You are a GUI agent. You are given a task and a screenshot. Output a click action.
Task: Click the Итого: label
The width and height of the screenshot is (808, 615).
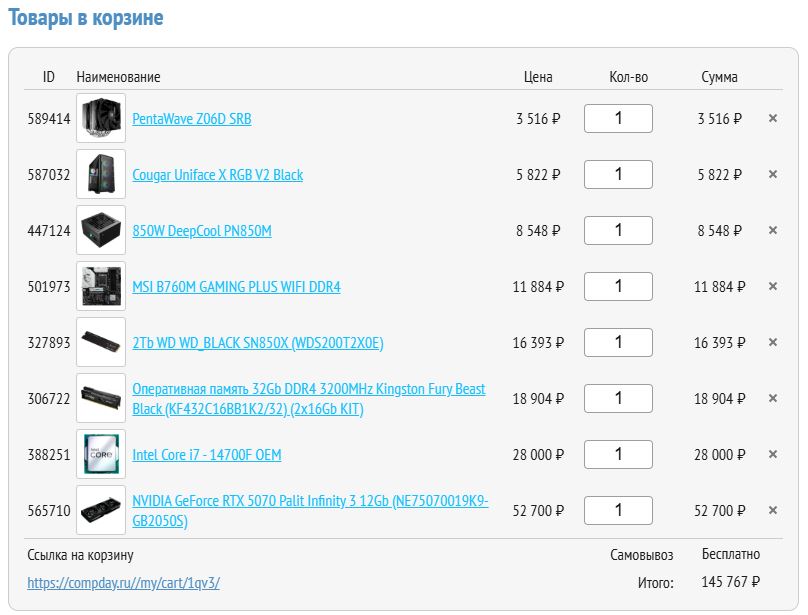pos(655,583)
